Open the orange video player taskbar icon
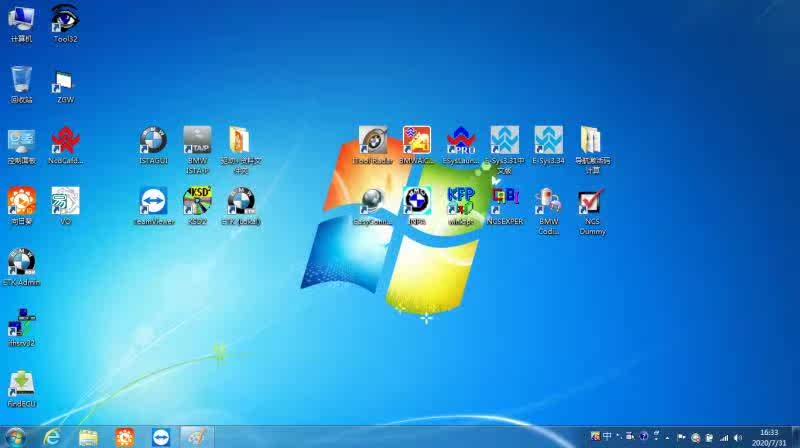 click(x=125, y=437)
